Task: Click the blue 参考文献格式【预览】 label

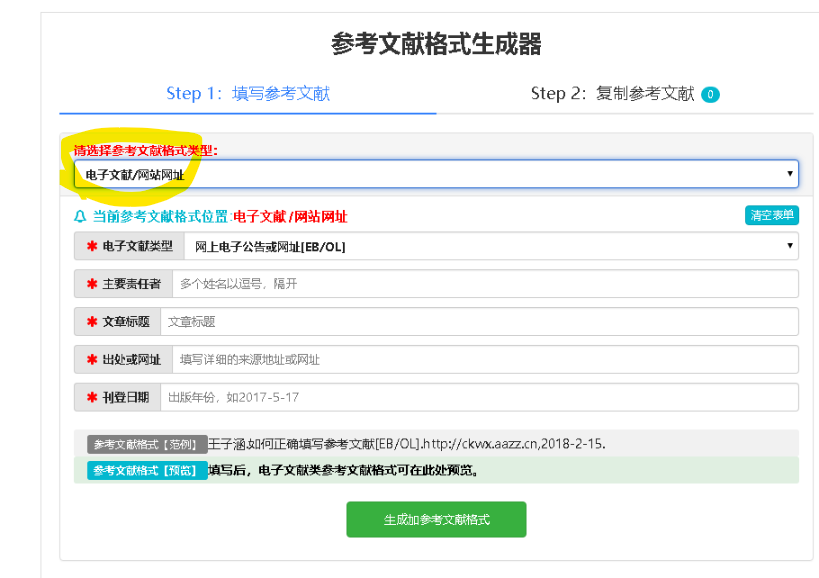Action: [x=147, y=470]
